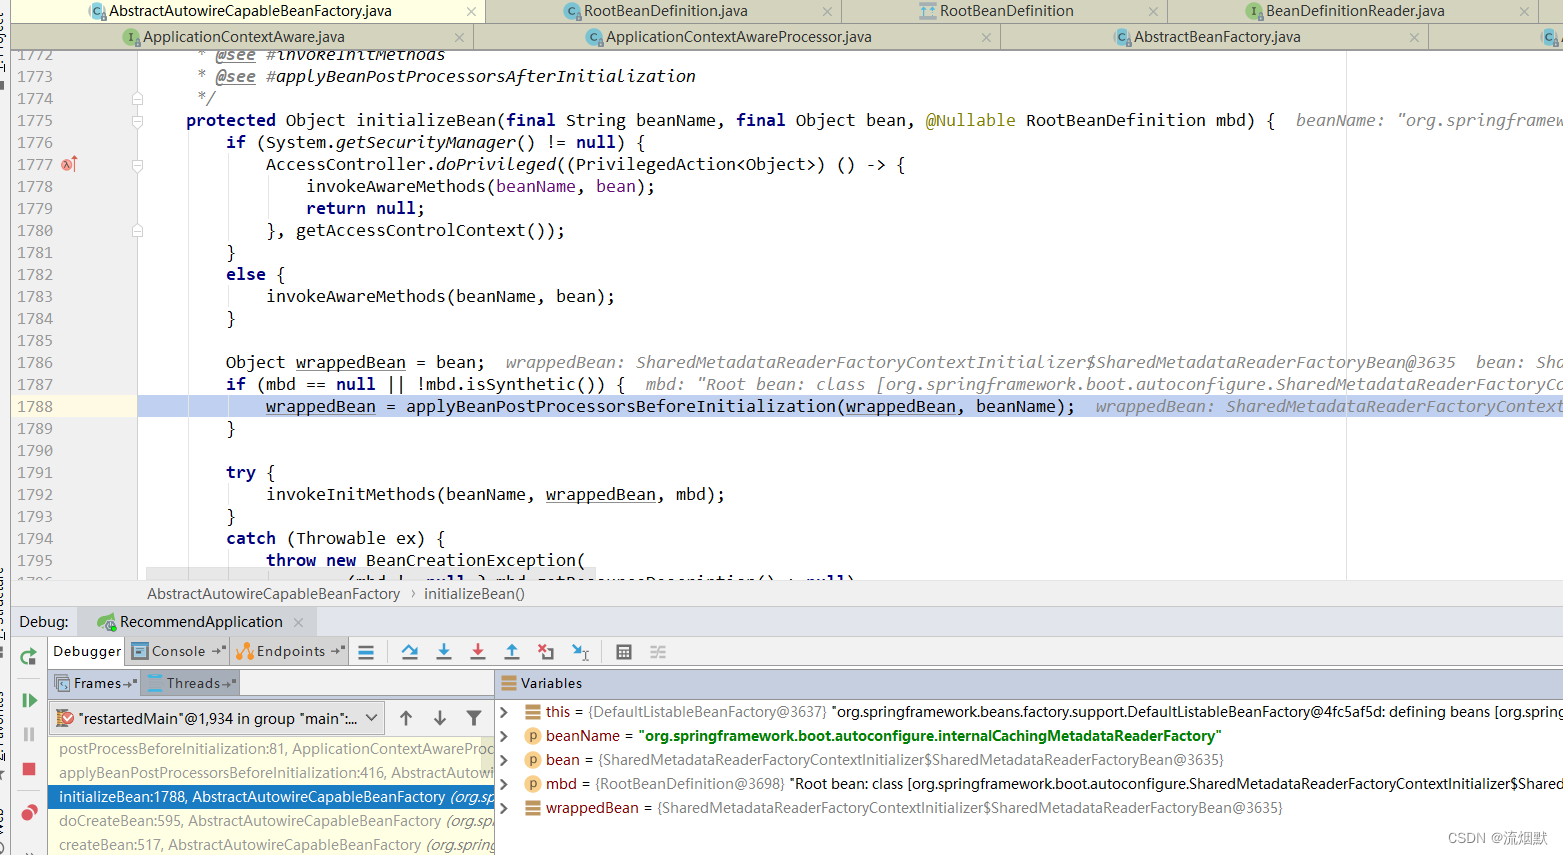Toggle the Javadoc fold marker at line 1774
This screenshot has width=1563, height=855.
pyautogui.click(x=138, y=99)
